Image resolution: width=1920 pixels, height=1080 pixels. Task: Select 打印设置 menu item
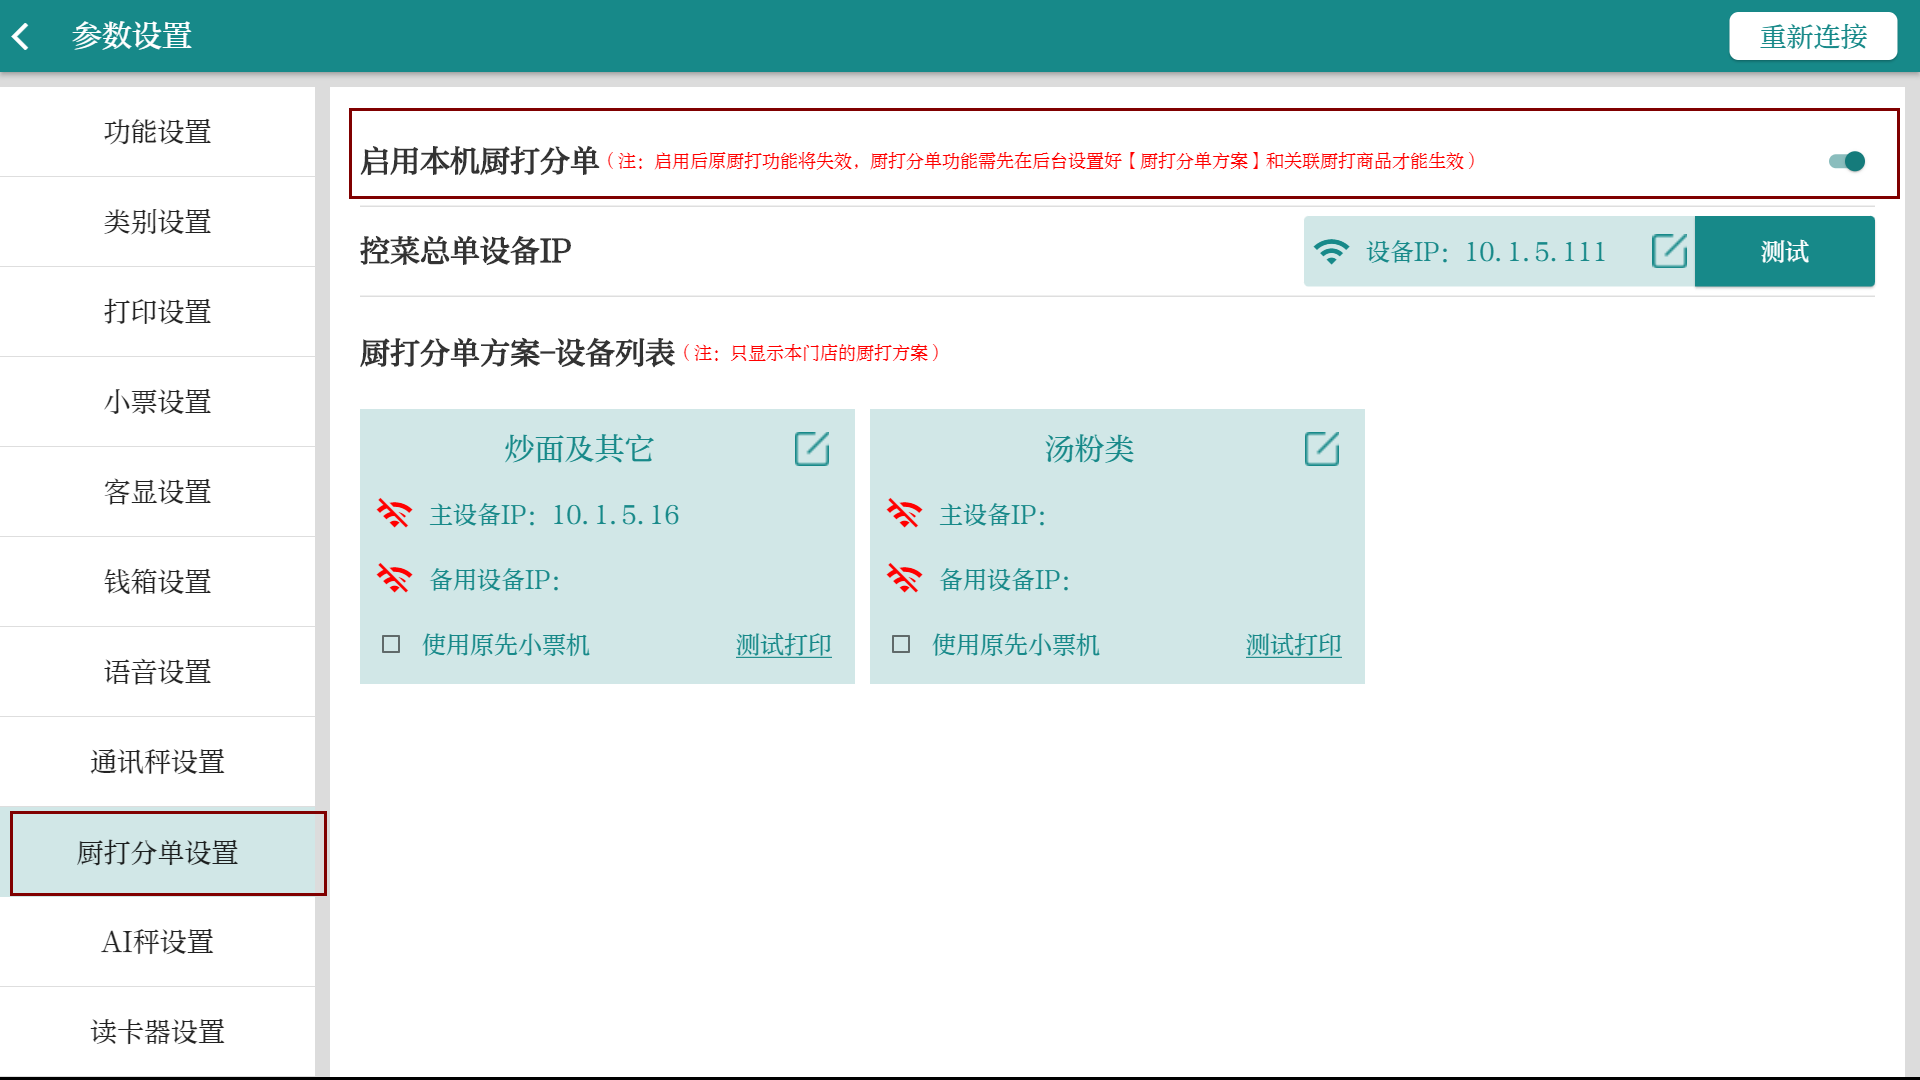click(157, 312)
